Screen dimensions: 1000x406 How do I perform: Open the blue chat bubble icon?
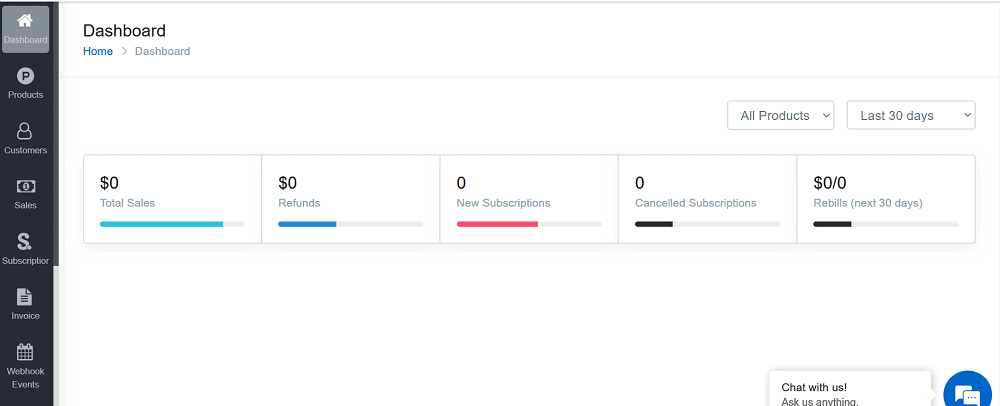[967, 391]
